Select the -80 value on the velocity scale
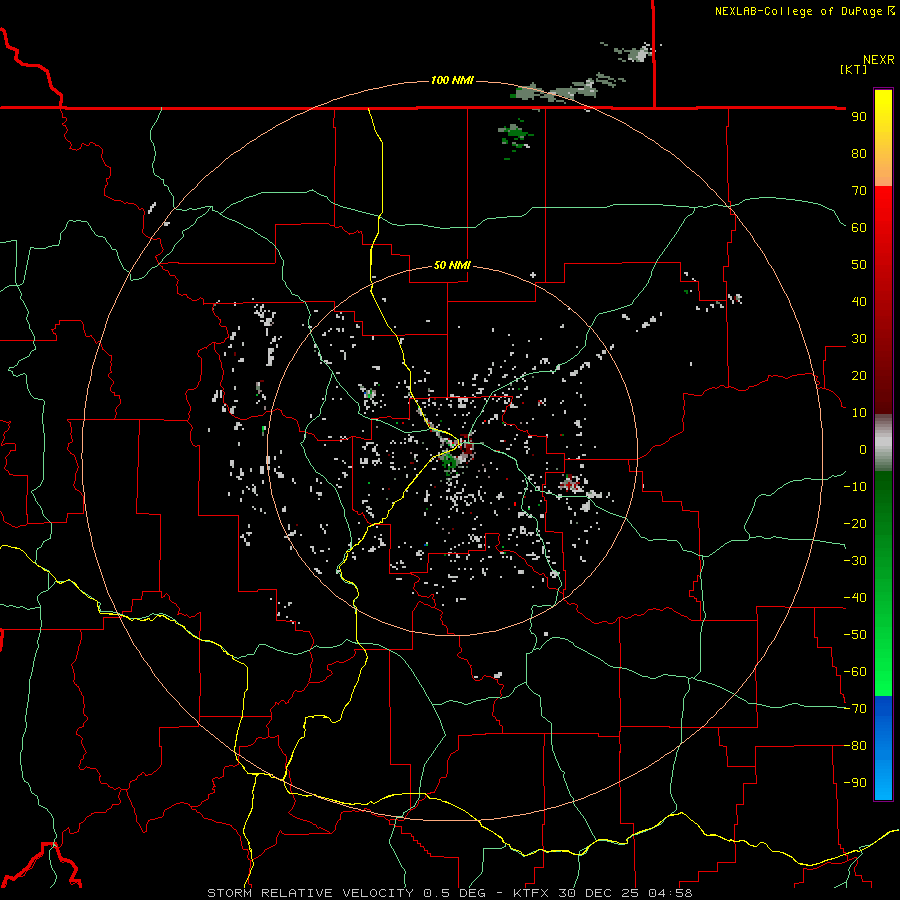The image size is (900, 900). tap(855, 746)
